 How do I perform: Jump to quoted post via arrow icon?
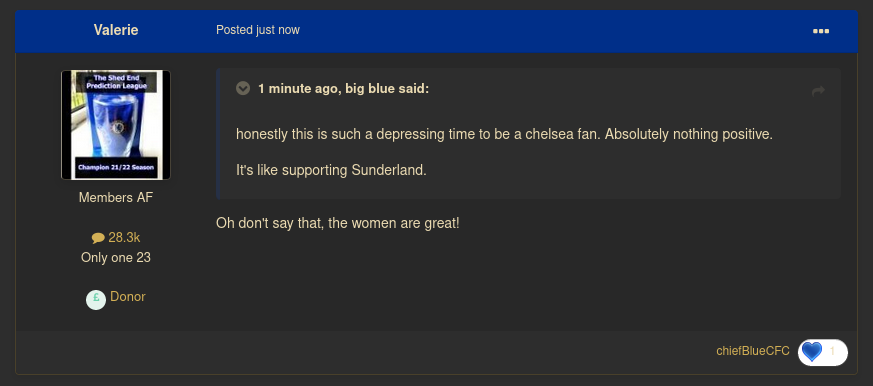tap(818, 91)
